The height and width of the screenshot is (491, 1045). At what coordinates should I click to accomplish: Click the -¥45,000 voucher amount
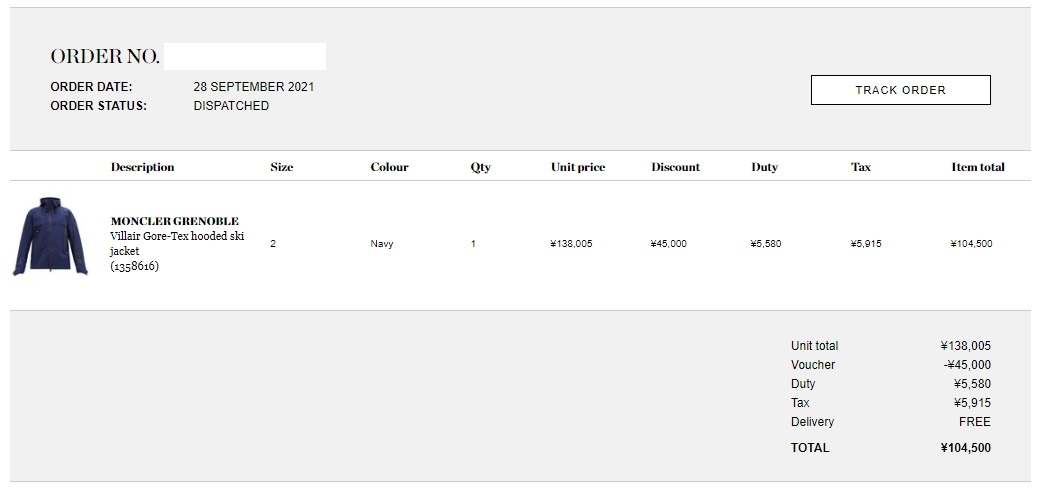click(x=967, y=365)
